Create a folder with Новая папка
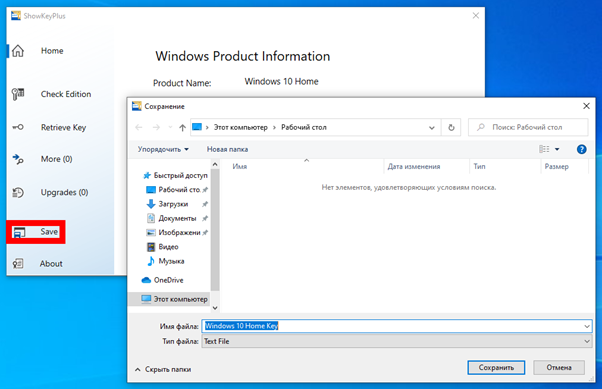The height and width of the screenshot is (389, 602). tap(227, 149)
